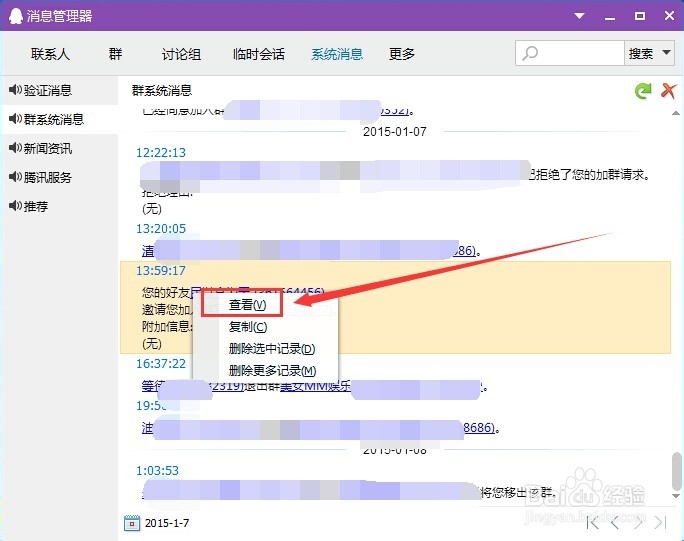
Task: Click the 群系统消息 panel heading
Action: tap(162, 90)
